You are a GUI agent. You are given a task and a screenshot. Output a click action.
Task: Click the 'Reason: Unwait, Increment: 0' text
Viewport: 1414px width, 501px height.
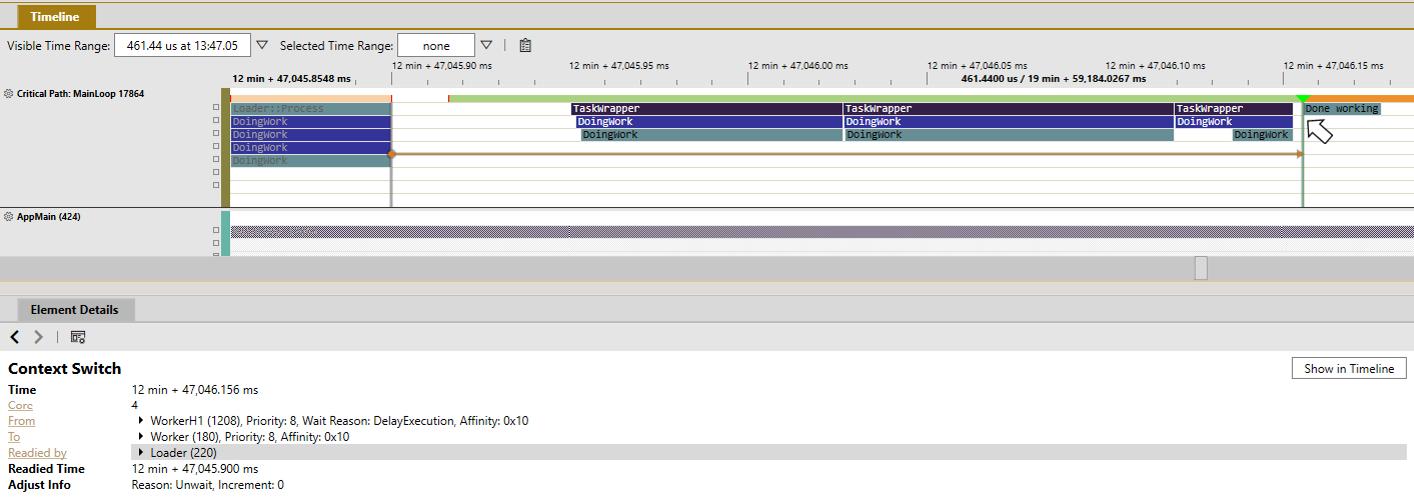point(208,485)
